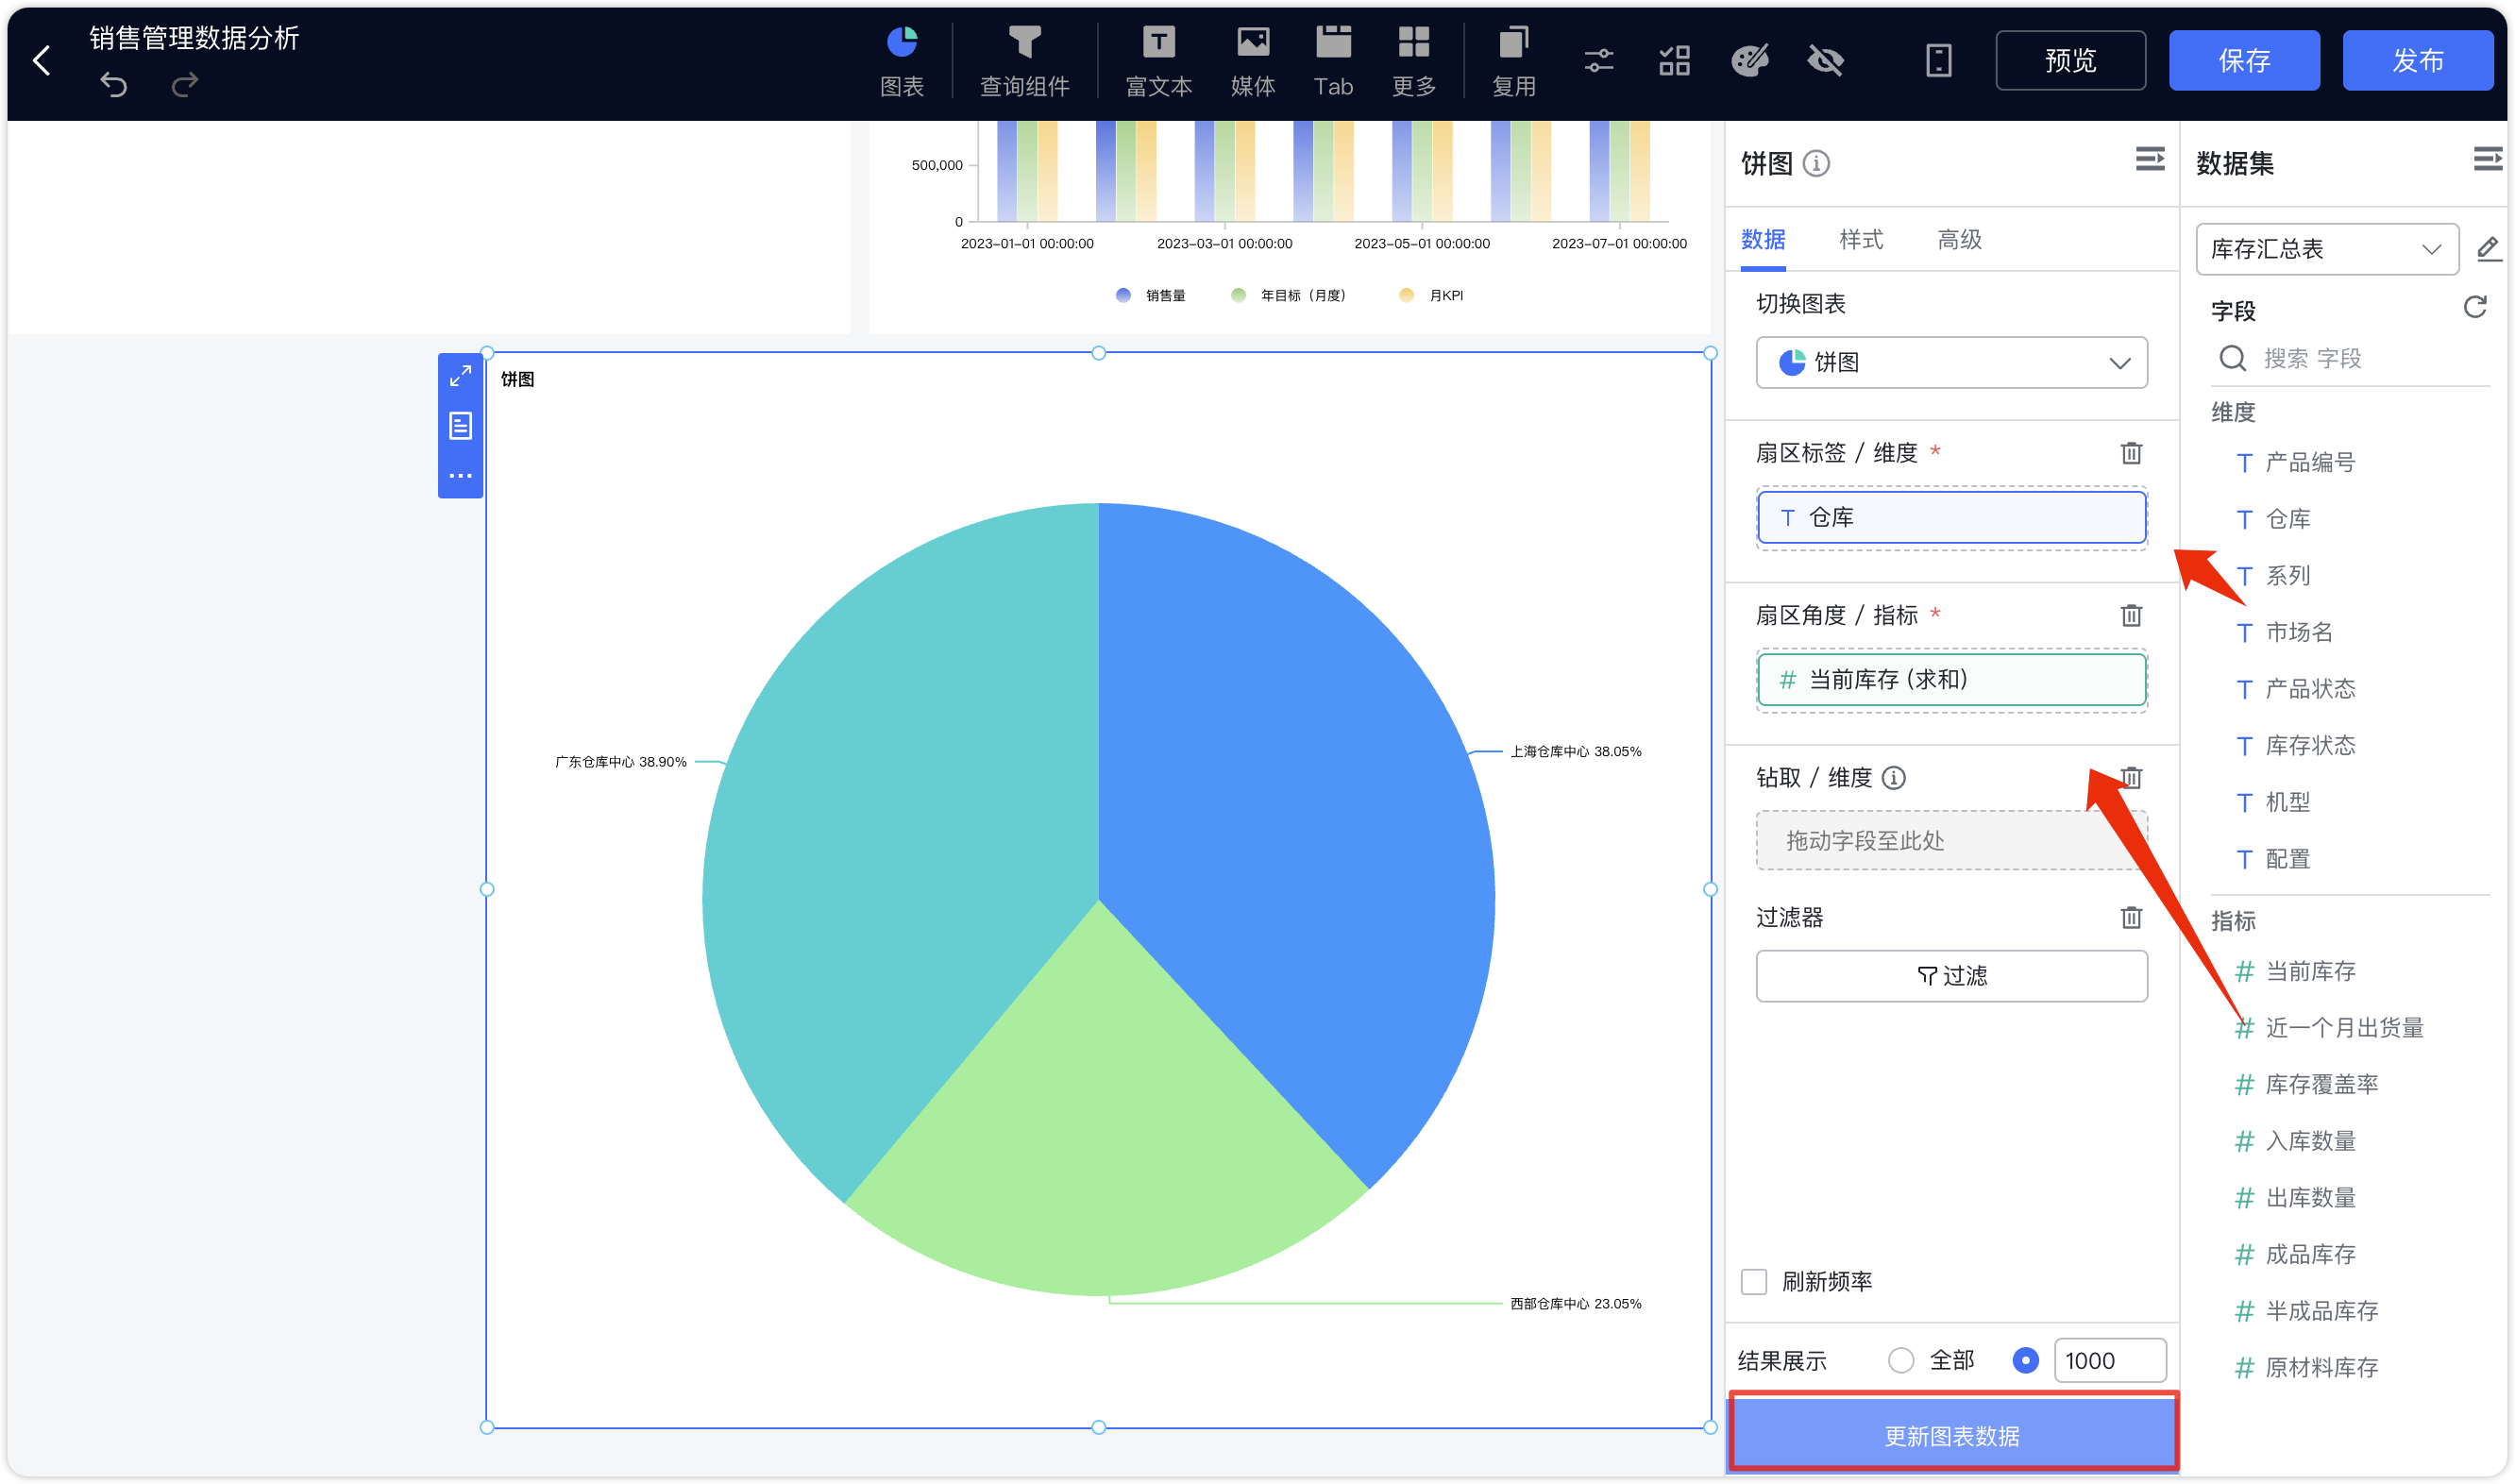This screenshot has width=2515, height=1484.
Task: Refresh the 字段 field list
Action: tap(2475, 308)
